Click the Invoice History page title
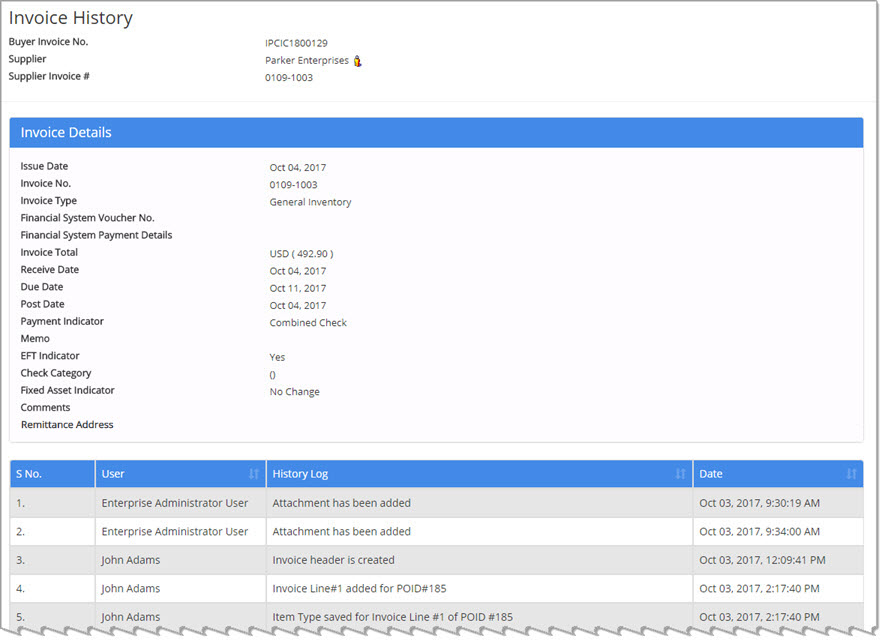Image resolution: width=882 pixels, height=641 pixels. coord(70,17)
